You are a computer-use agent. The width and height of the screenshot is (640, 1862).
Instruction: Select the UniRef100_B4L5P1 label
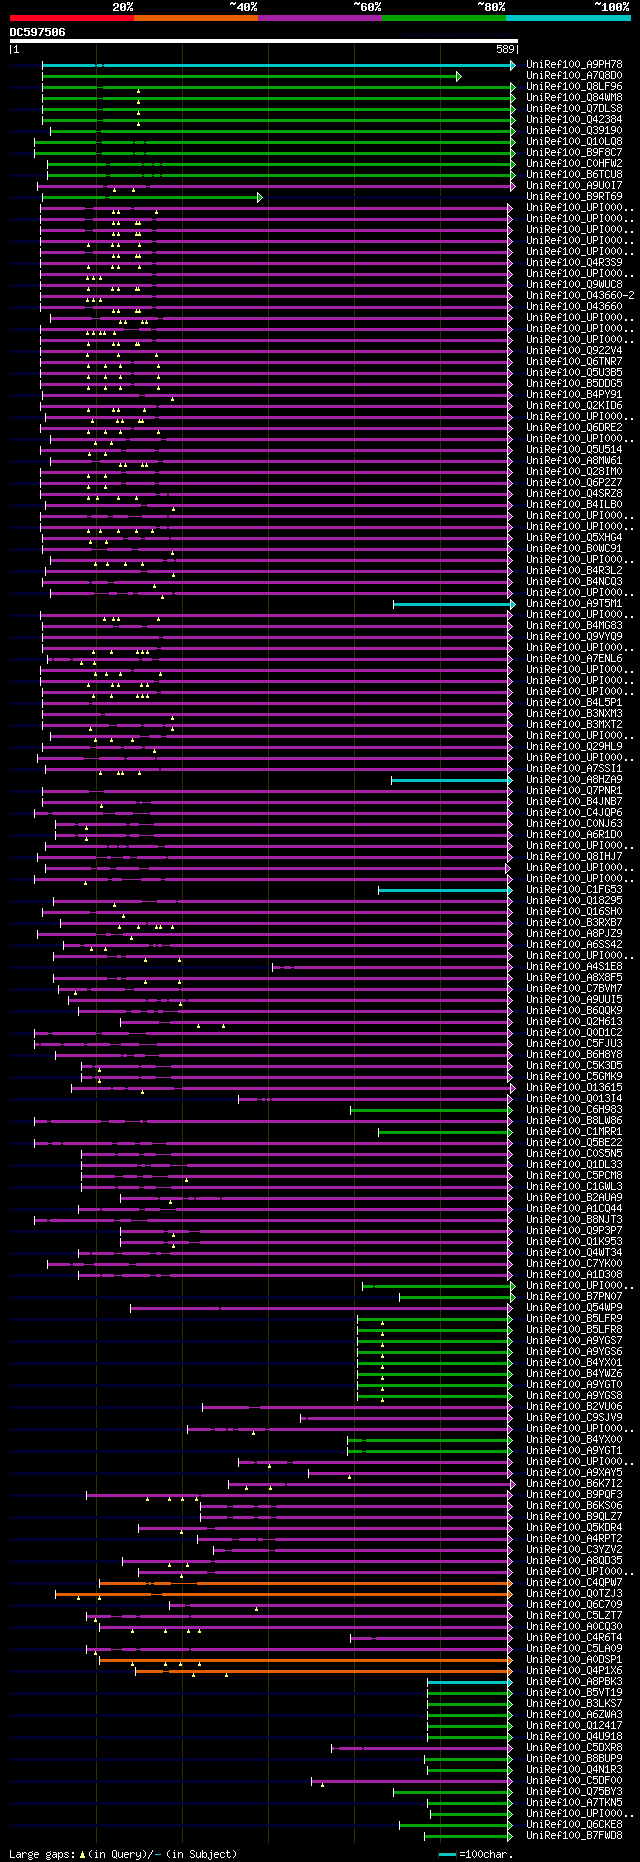click(574, 702)
